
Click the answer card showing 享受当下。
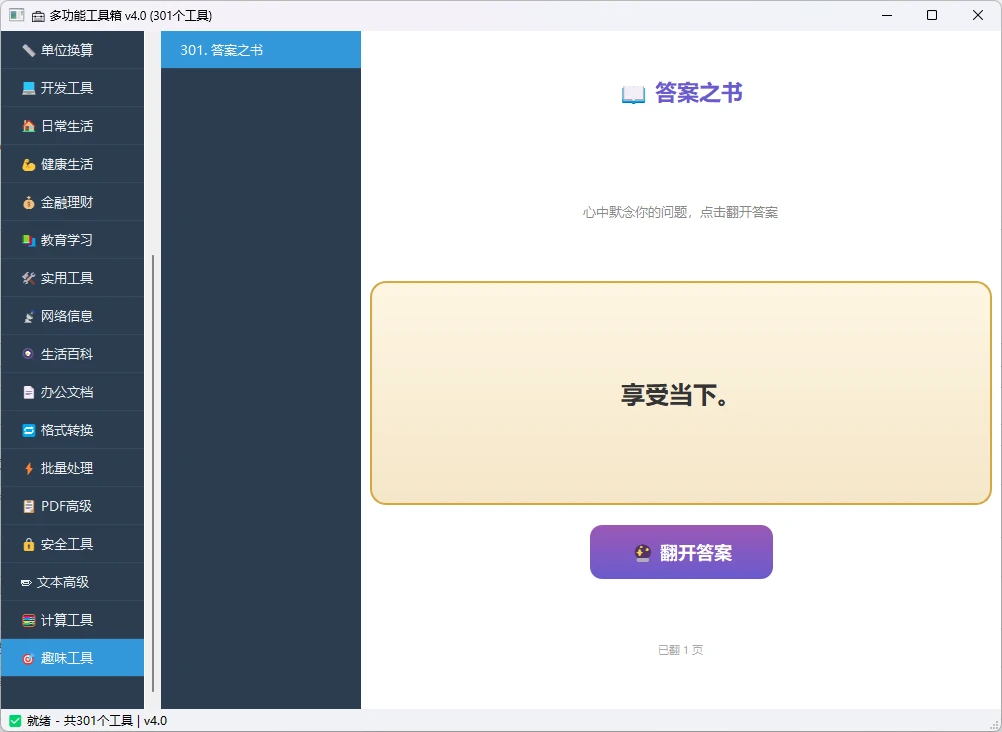(x=681, y=393)
